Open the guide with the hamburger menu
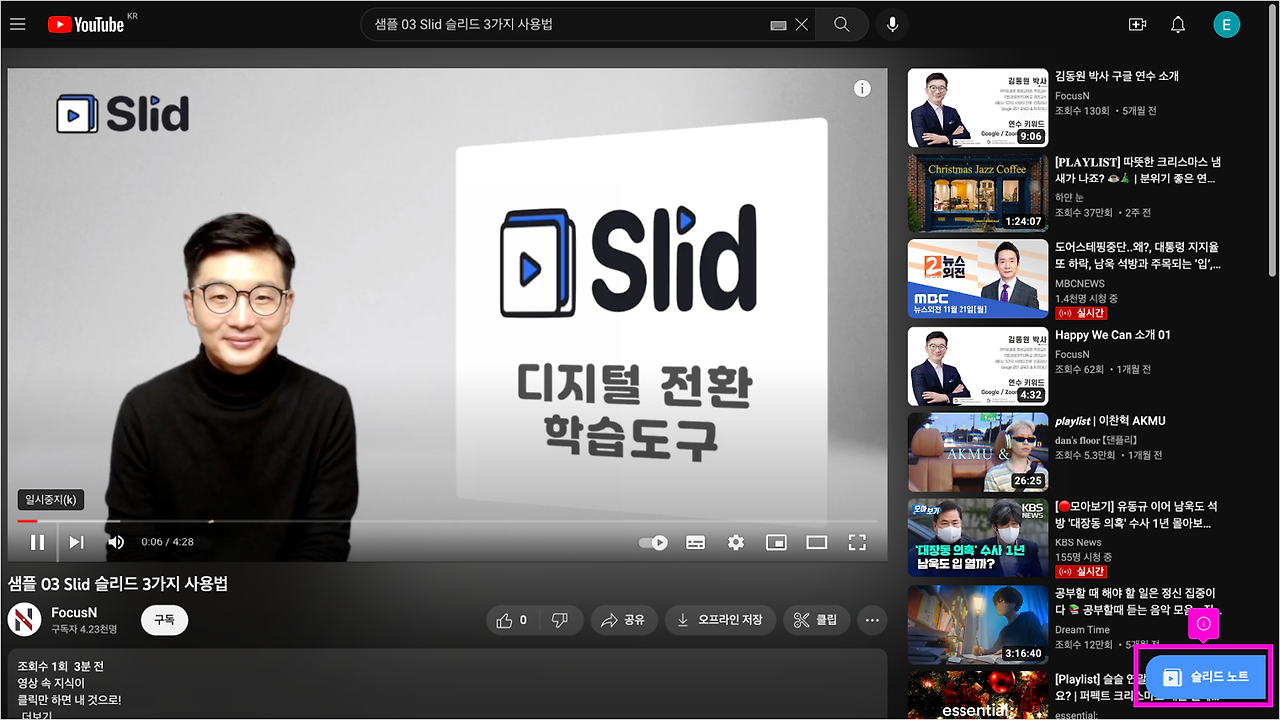1280x720 pixels. point(18,24)
